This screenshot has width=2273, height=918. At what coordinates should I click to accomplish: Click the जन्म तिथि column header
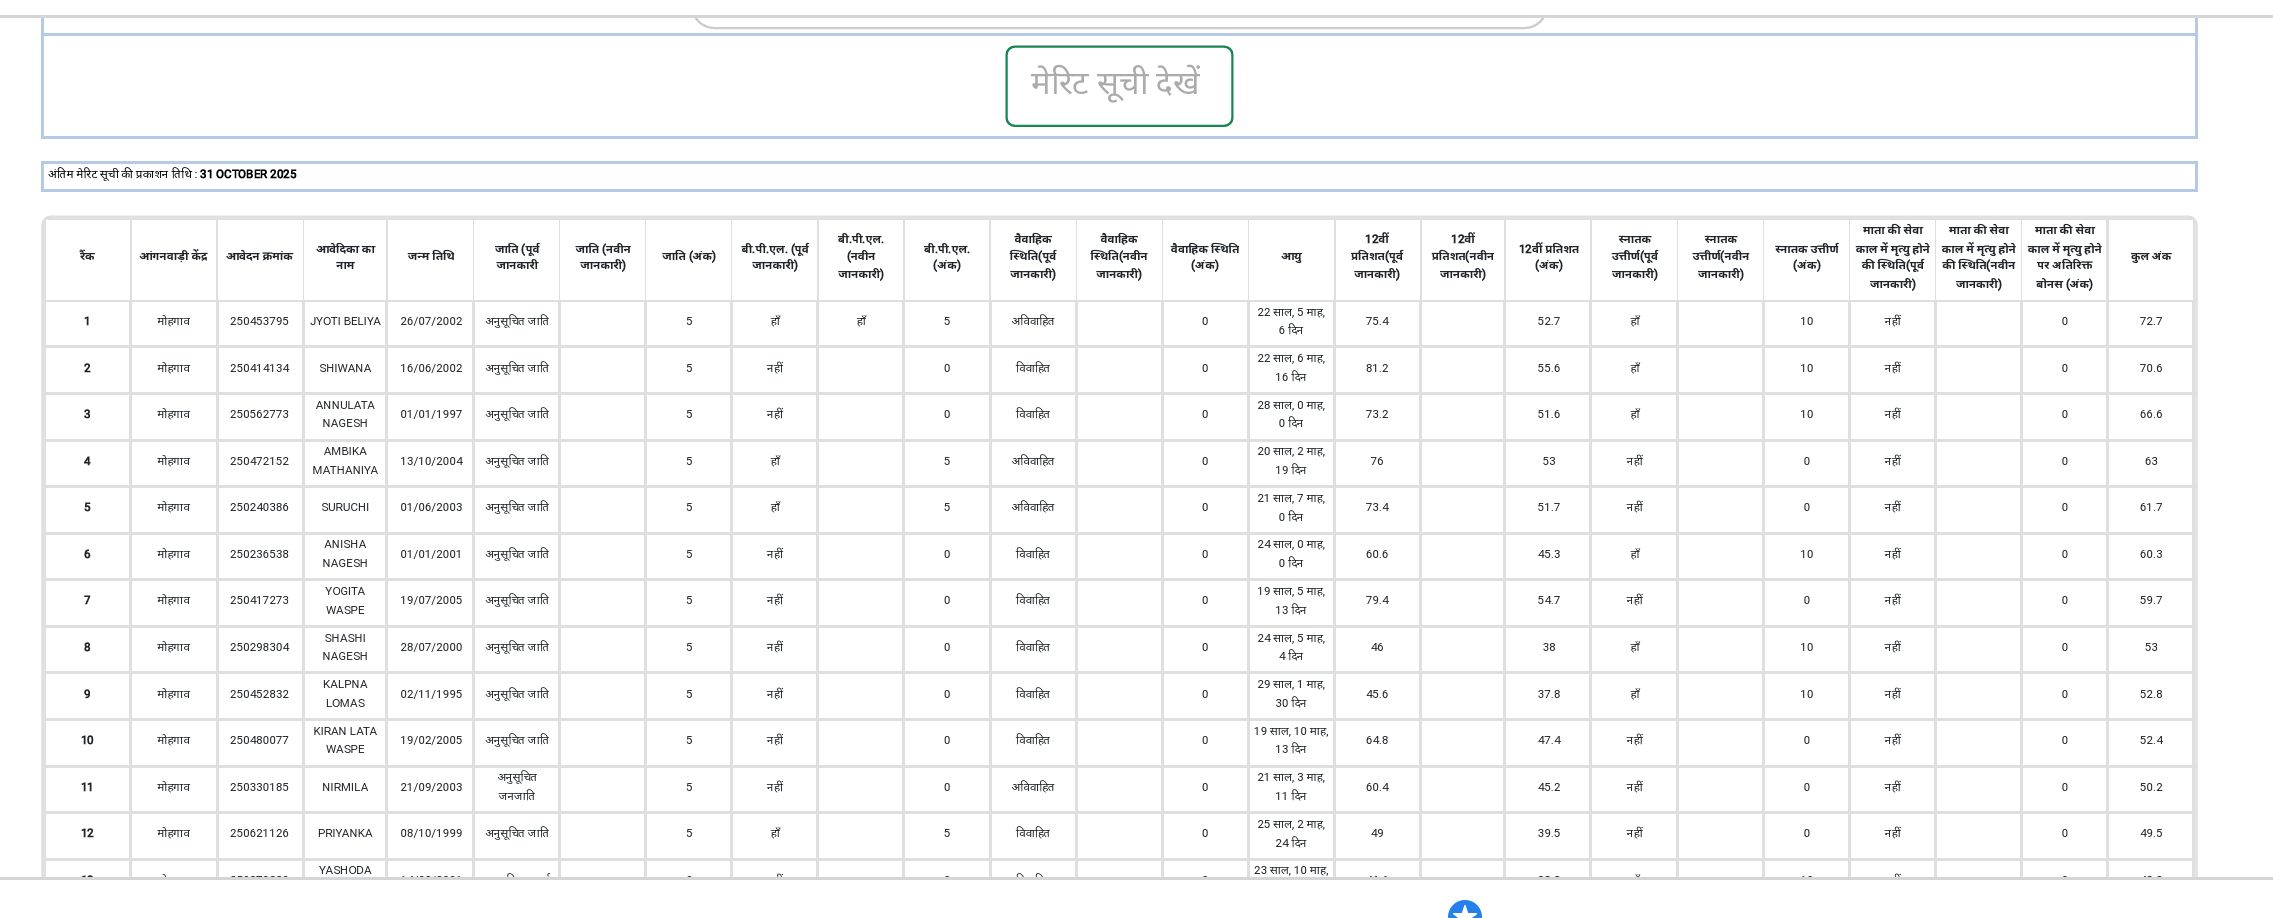tap(431, 257)
